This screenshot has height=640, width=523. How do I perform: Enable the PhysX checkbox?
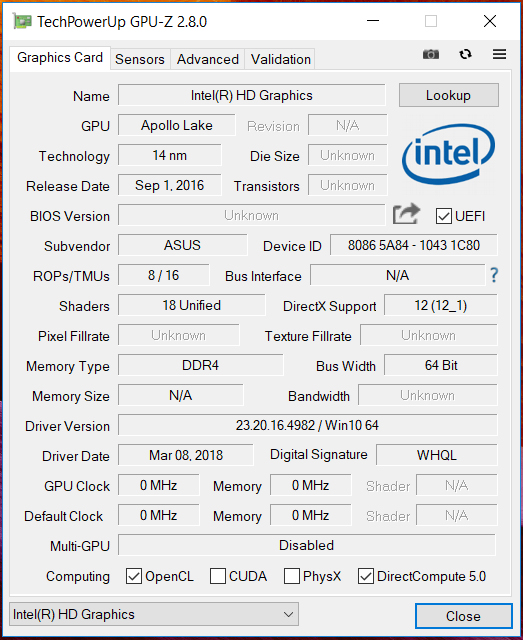click(x=292, y=576)
